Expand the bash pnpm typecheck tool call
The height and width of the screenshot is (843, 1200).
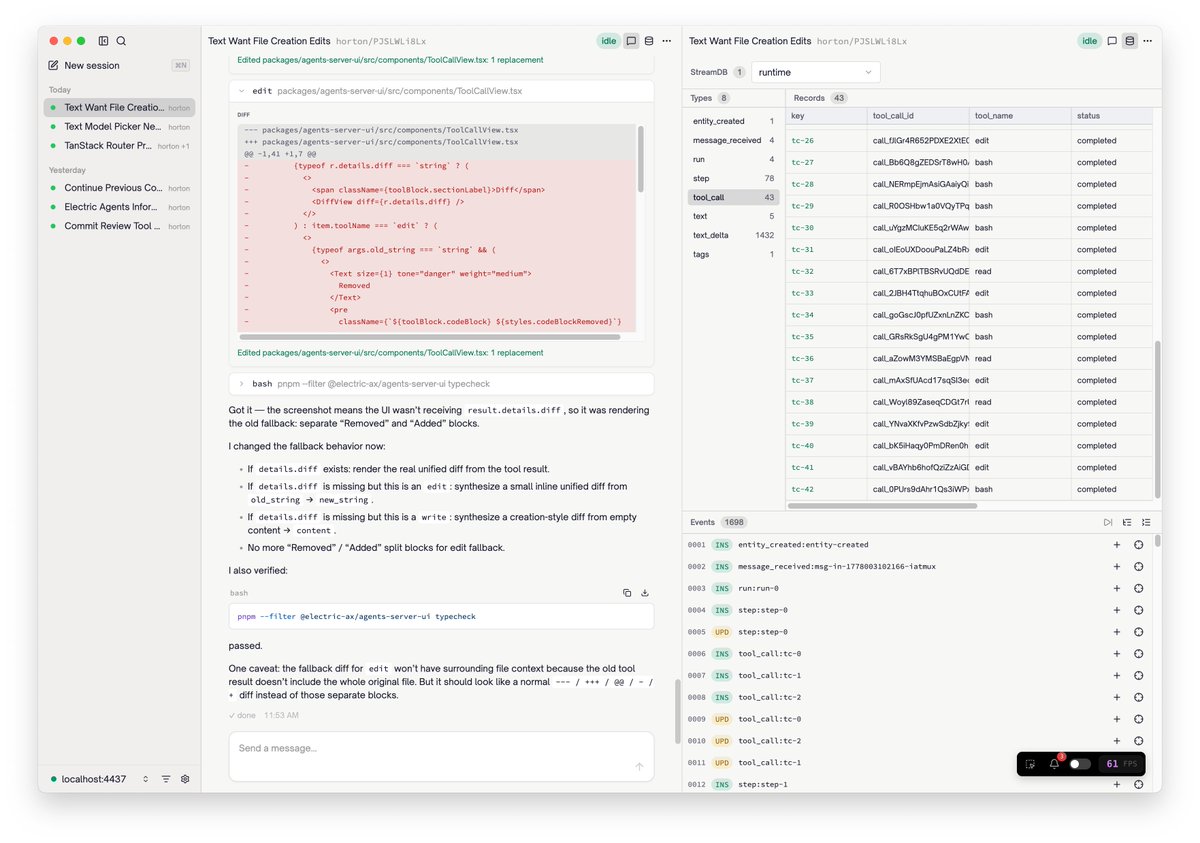coord(442,384)
